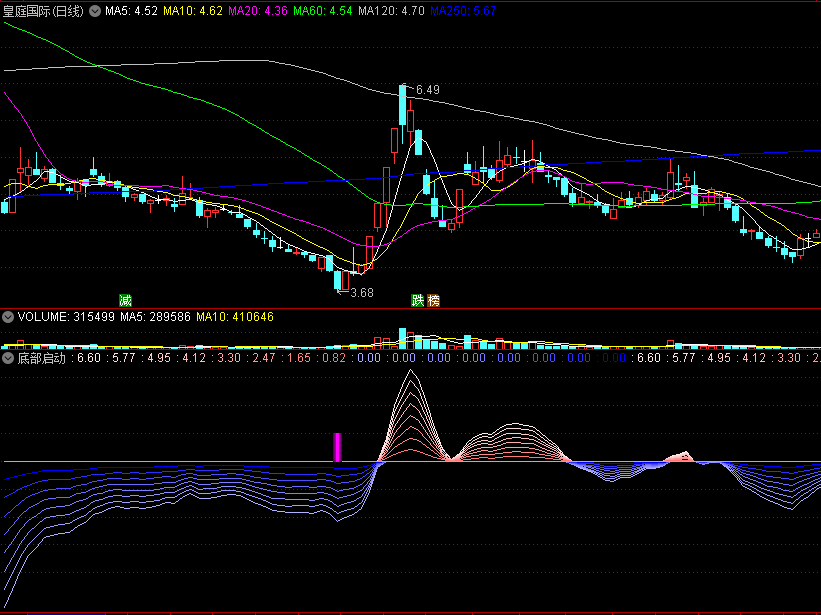Select the 皇庭国际(日线) chart title

click(43, 11)
